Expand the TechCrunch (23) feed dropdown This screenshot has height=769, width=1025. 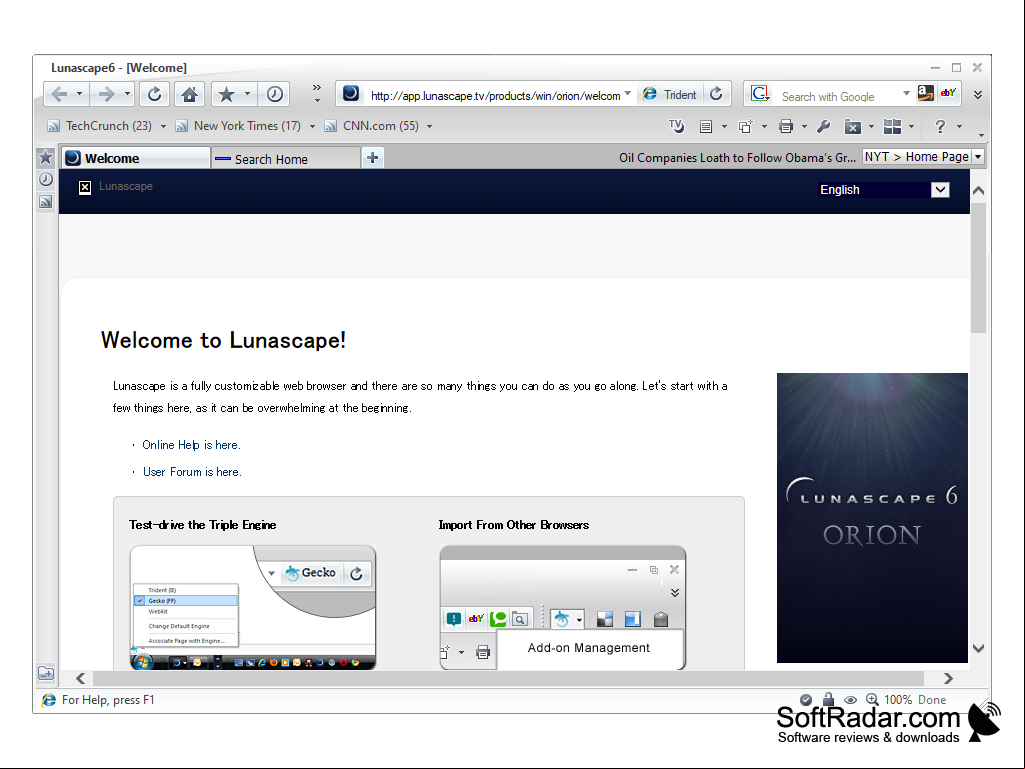click(163, 126)
